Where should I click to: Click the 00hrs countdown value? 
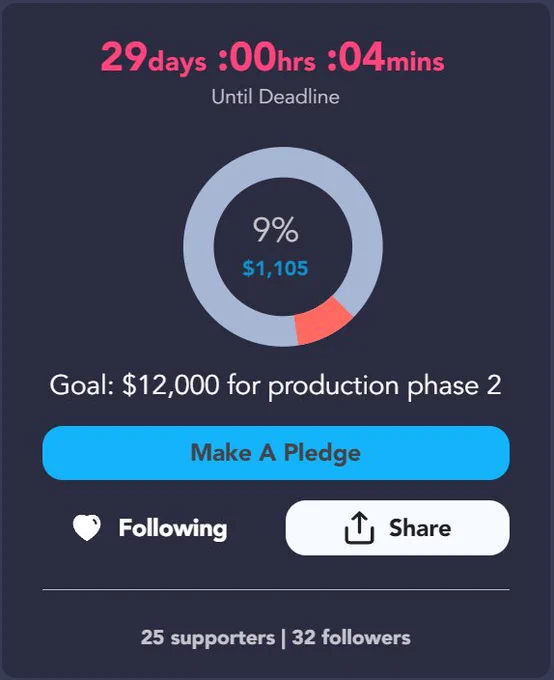[x=267, y=58]
